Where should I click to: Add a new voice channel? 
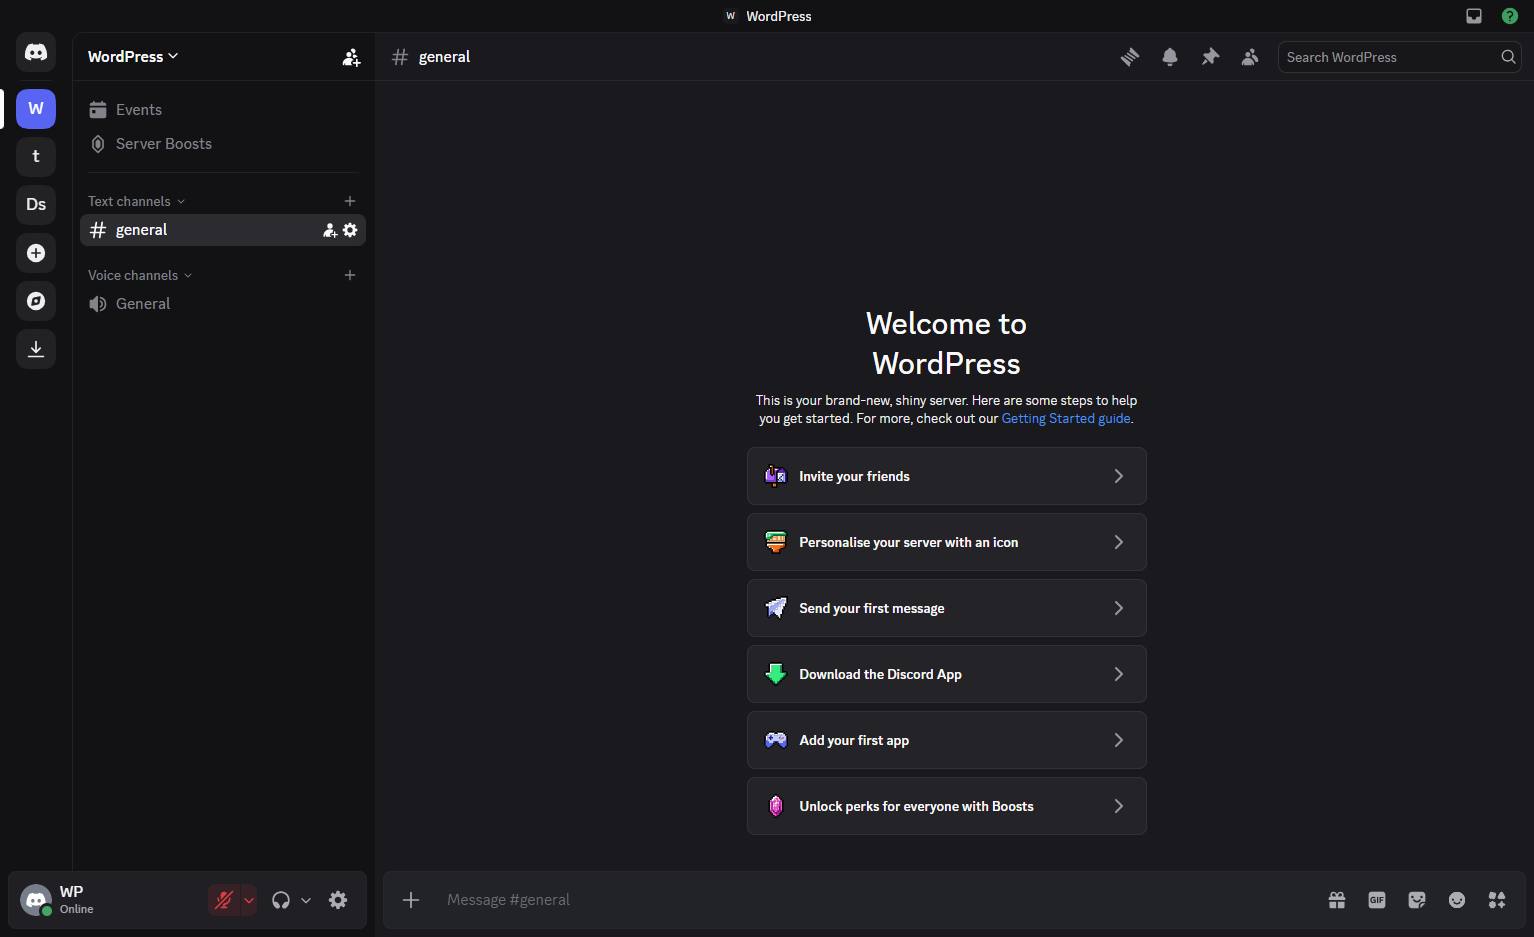[350, 275]
